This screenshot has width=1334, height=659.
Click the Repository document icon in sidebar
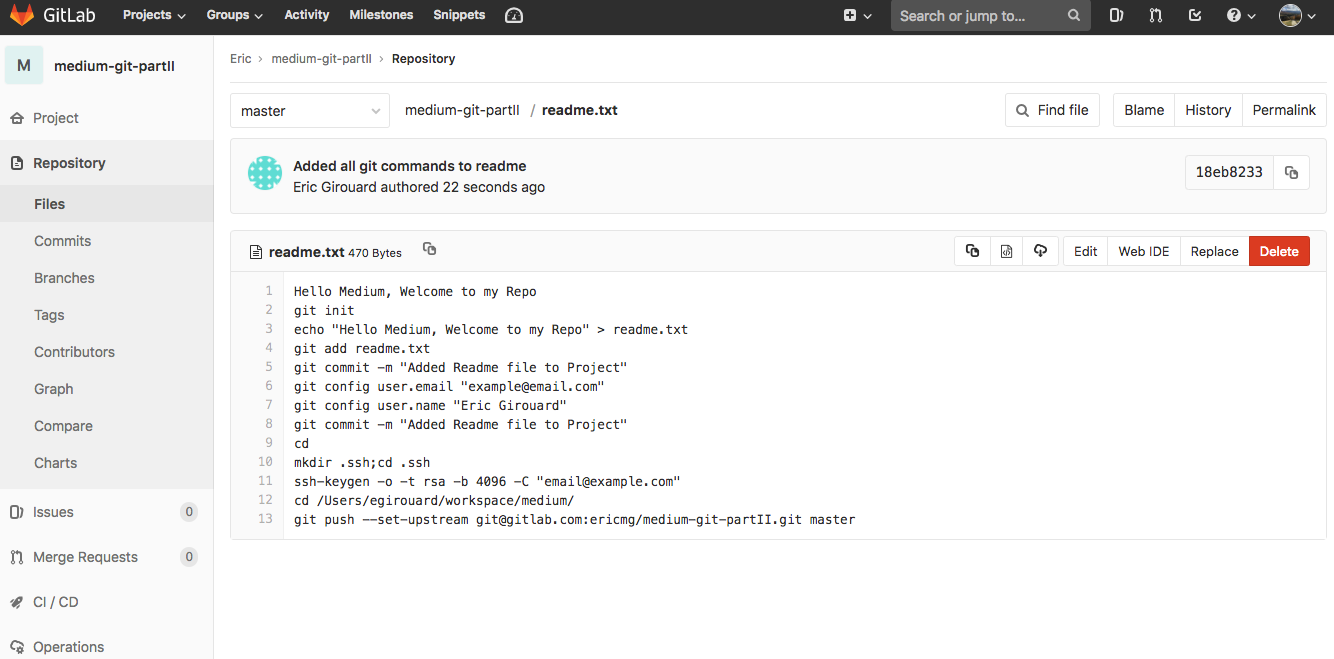coord(16,163)
